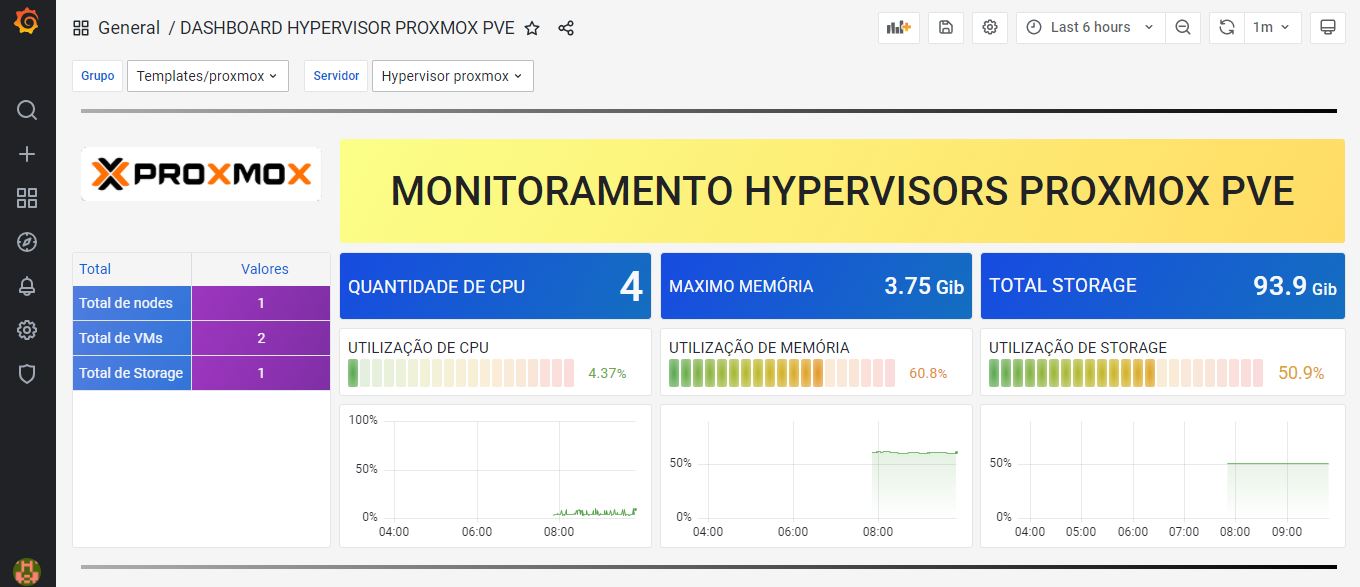
Task: Open the Last 6 hours time picker
Action: click(1091, 28)
